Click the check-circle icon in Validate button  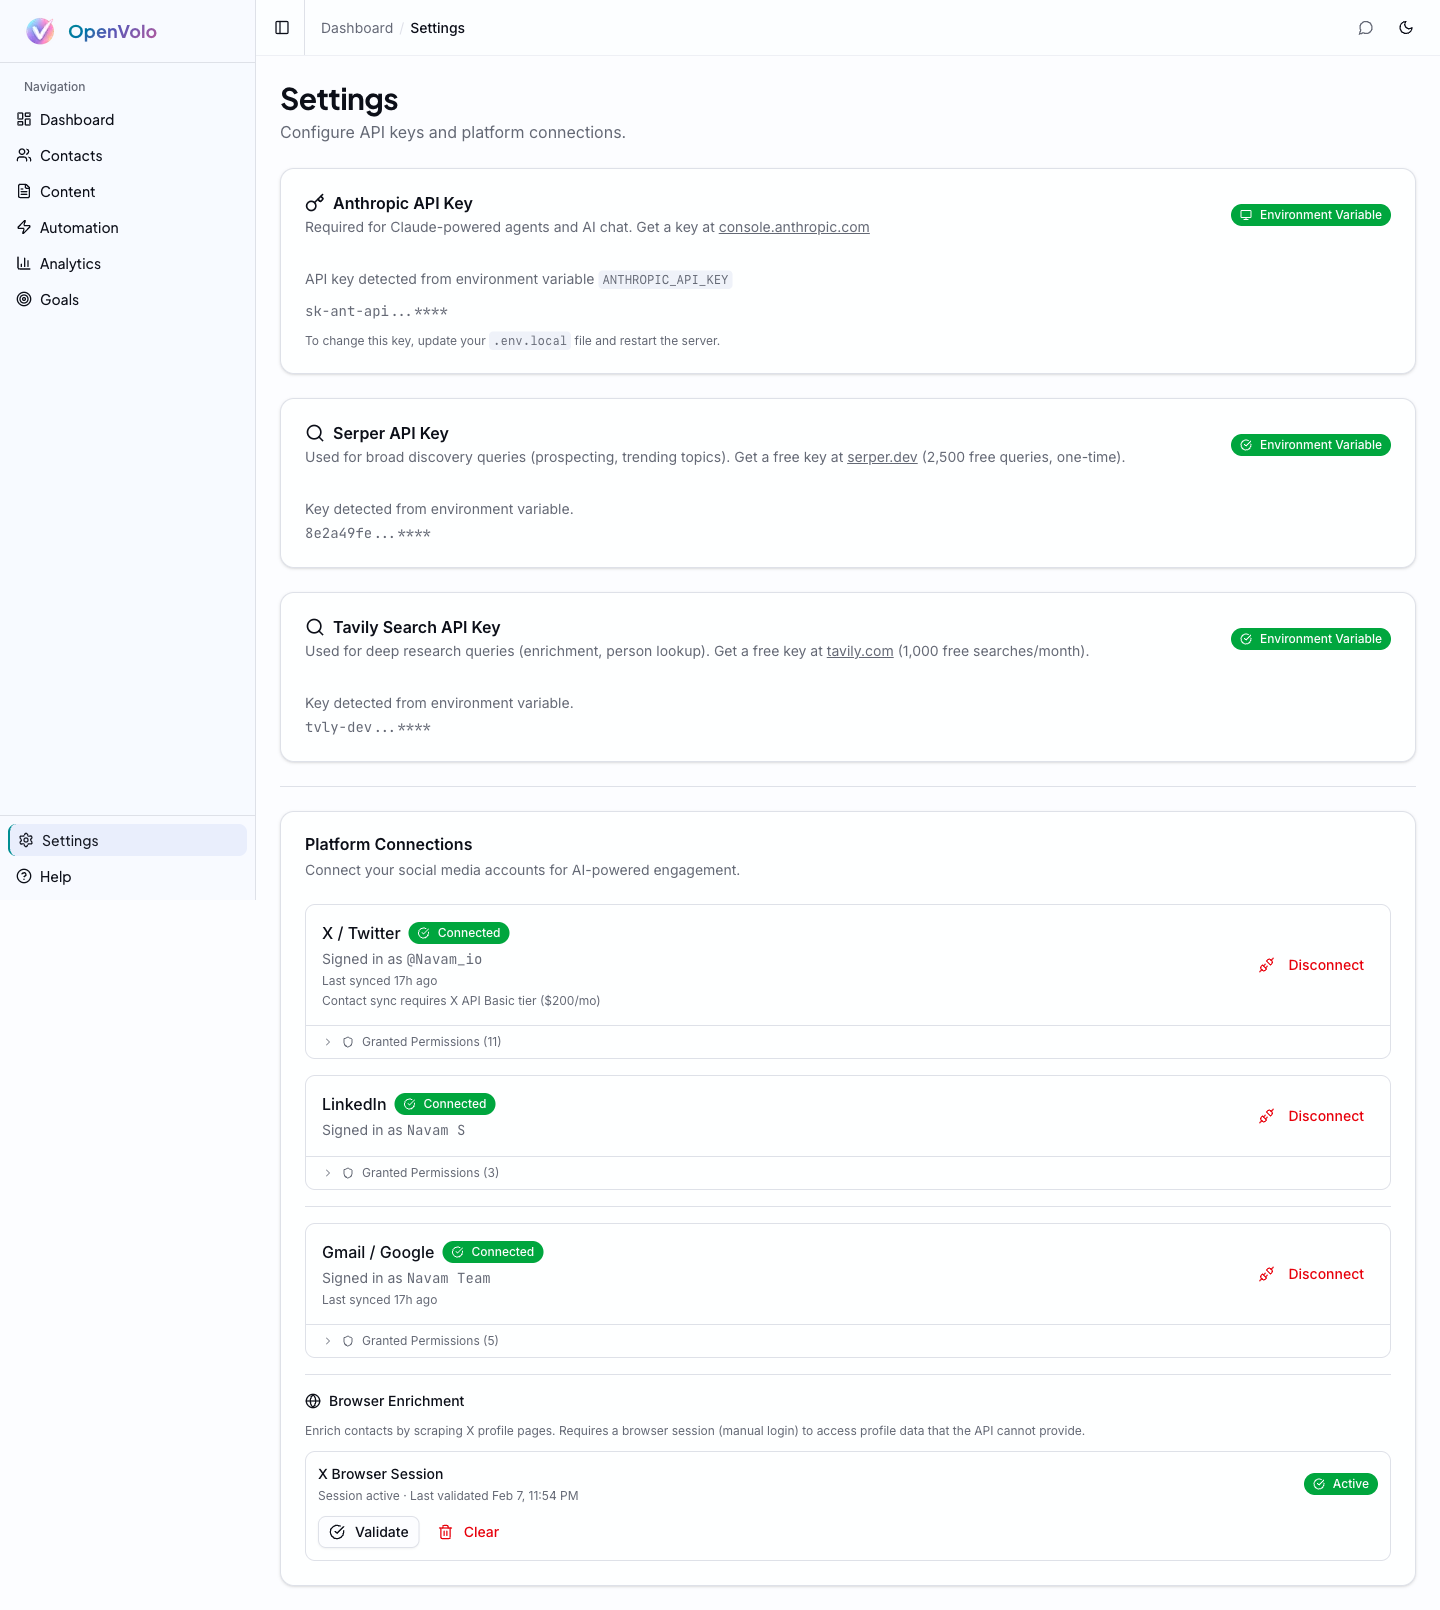tap(337, 1532)
